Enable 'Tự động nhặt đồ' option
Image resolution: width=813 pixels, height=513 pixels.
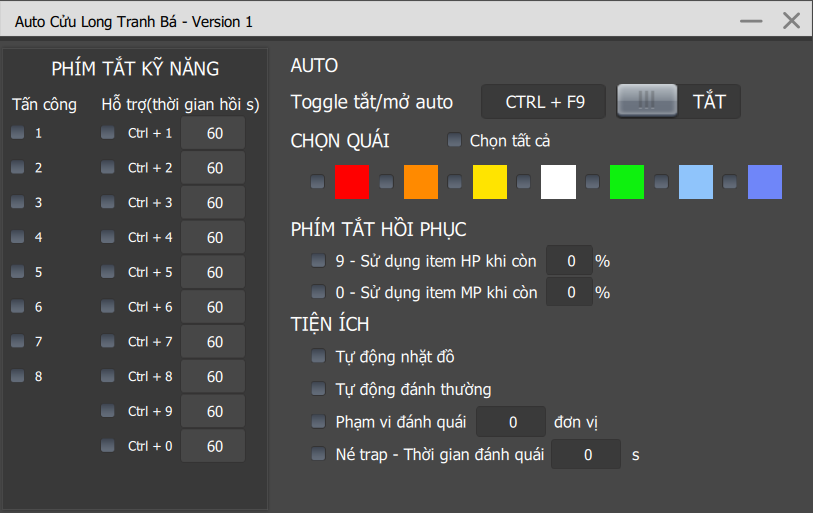coord(318,356)
